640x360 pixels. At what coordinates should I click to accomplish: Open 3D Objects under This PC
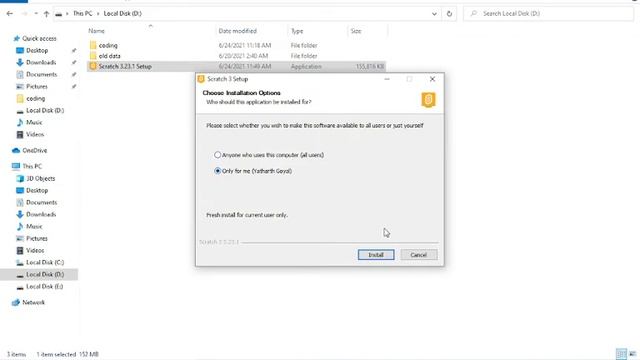[40, 178]
